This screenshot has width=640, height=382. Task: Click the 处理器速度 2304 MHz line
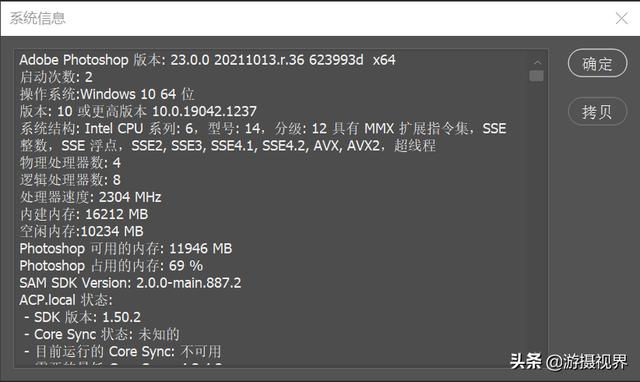click(x=91, y=197)
